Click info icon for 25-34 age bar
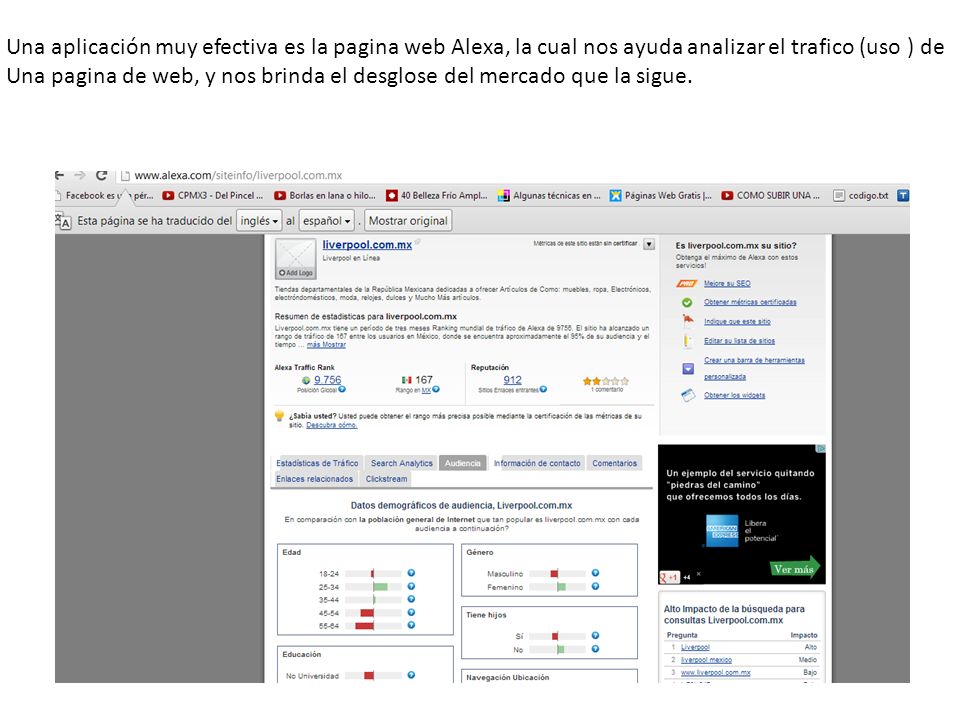Image resolution: width=960 pixels, height=720 pixels. [x=411, y=587]
